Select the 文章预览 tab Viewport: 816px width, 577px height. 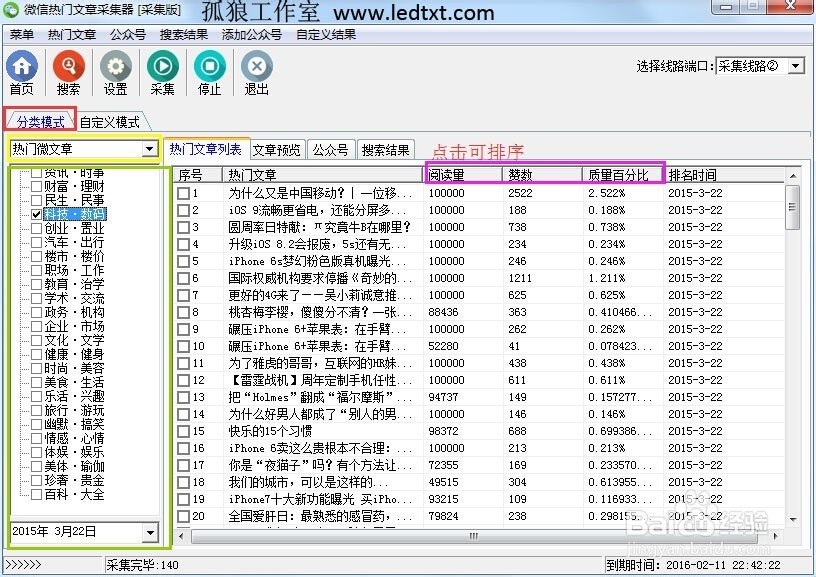click(276, 150)
